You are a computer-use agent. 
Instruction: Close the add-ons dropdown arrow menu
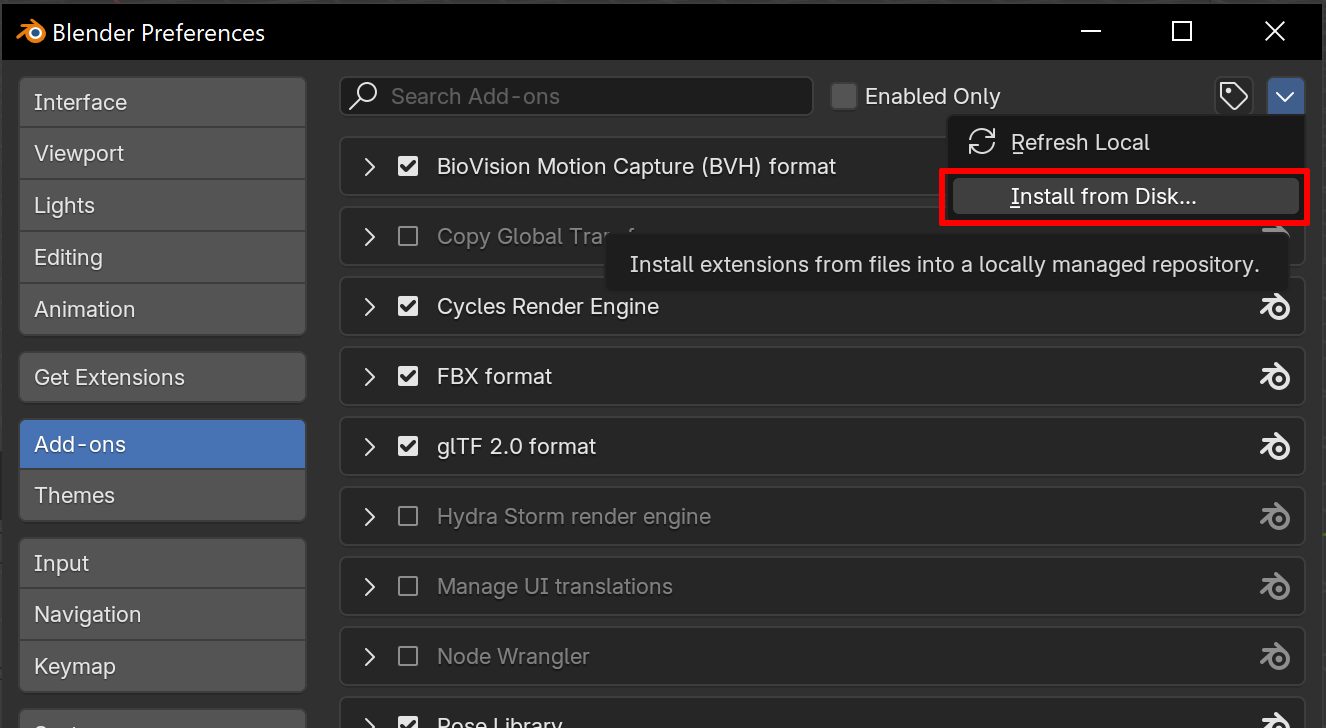coord(1285,97)
